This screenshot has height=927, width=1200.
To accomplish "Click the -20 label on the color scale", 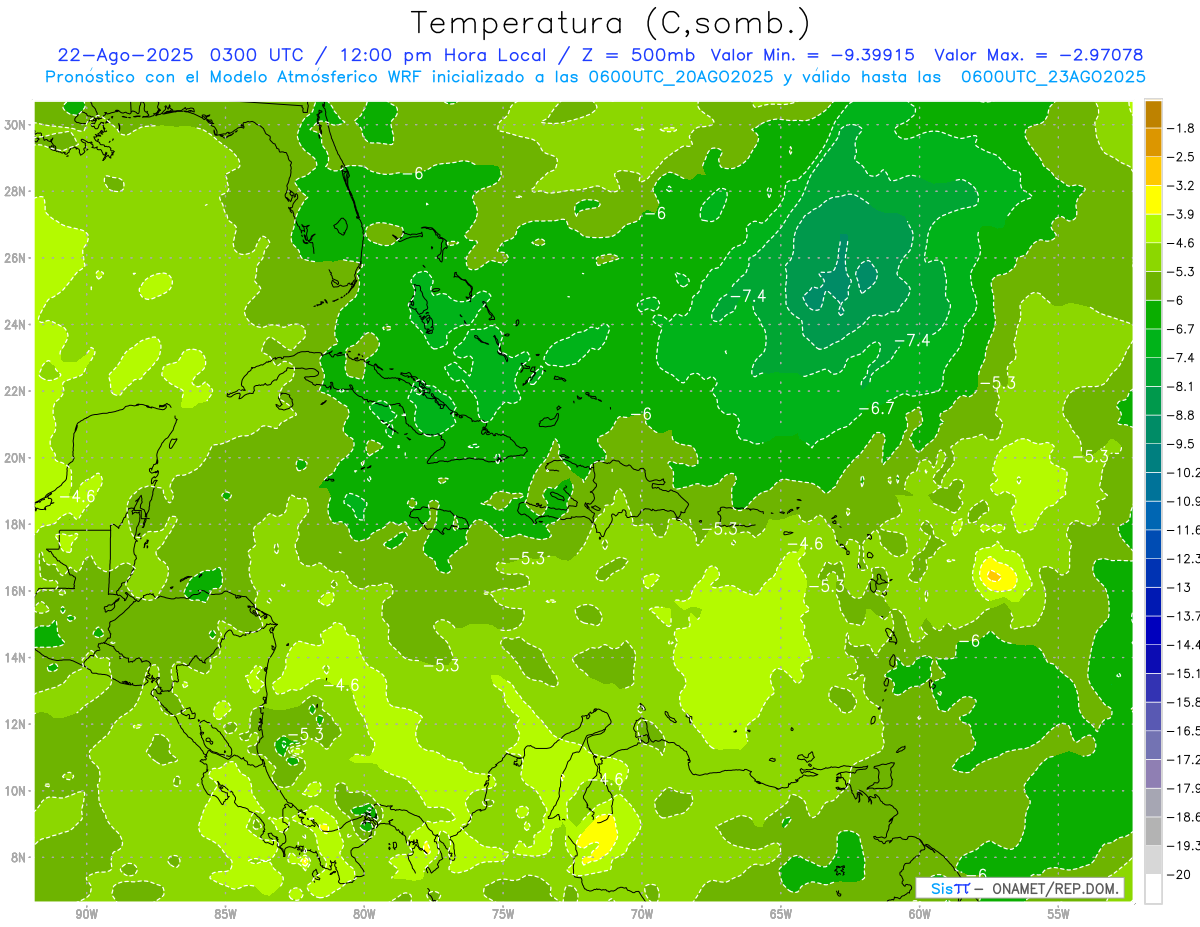I will tap(1181, 874).
